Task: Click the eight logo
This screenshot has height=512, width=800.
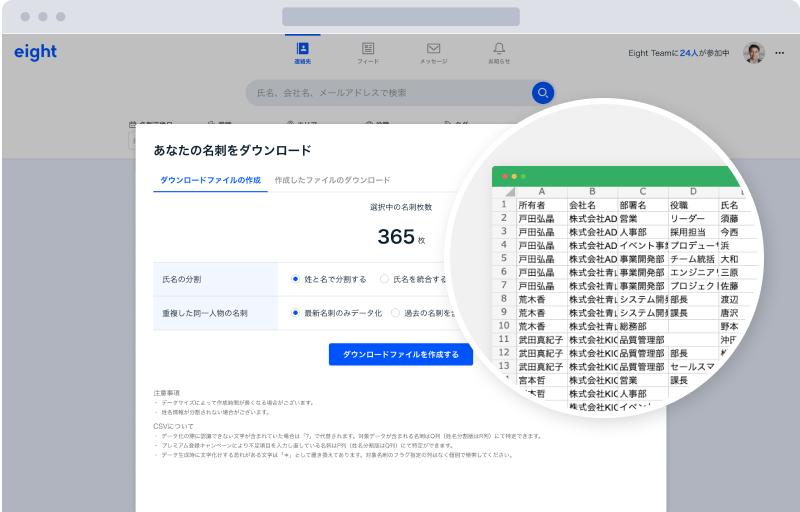Action: coord(36,53)
